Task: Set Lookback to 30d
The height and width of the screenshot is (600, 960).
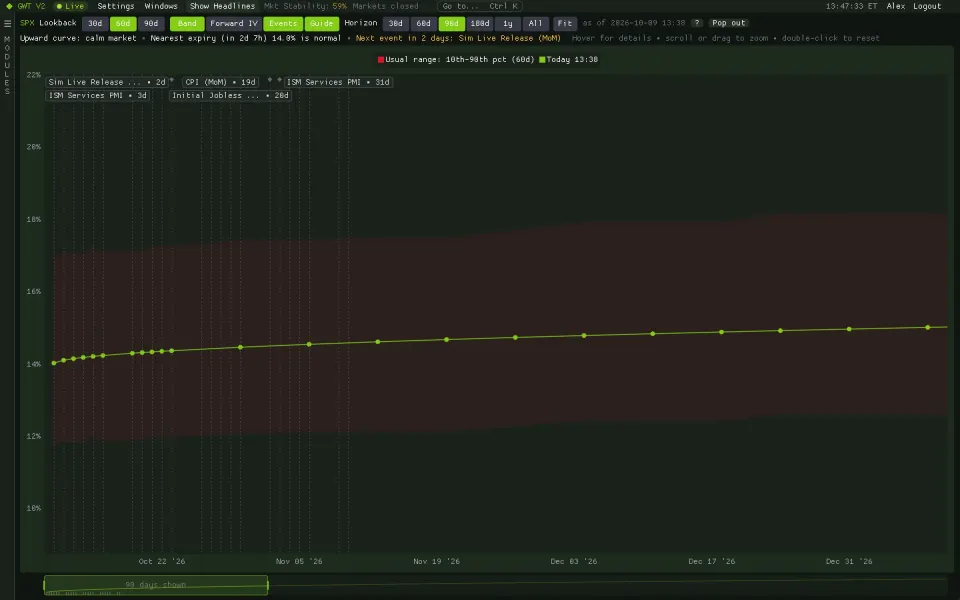Action: (95, 23)
